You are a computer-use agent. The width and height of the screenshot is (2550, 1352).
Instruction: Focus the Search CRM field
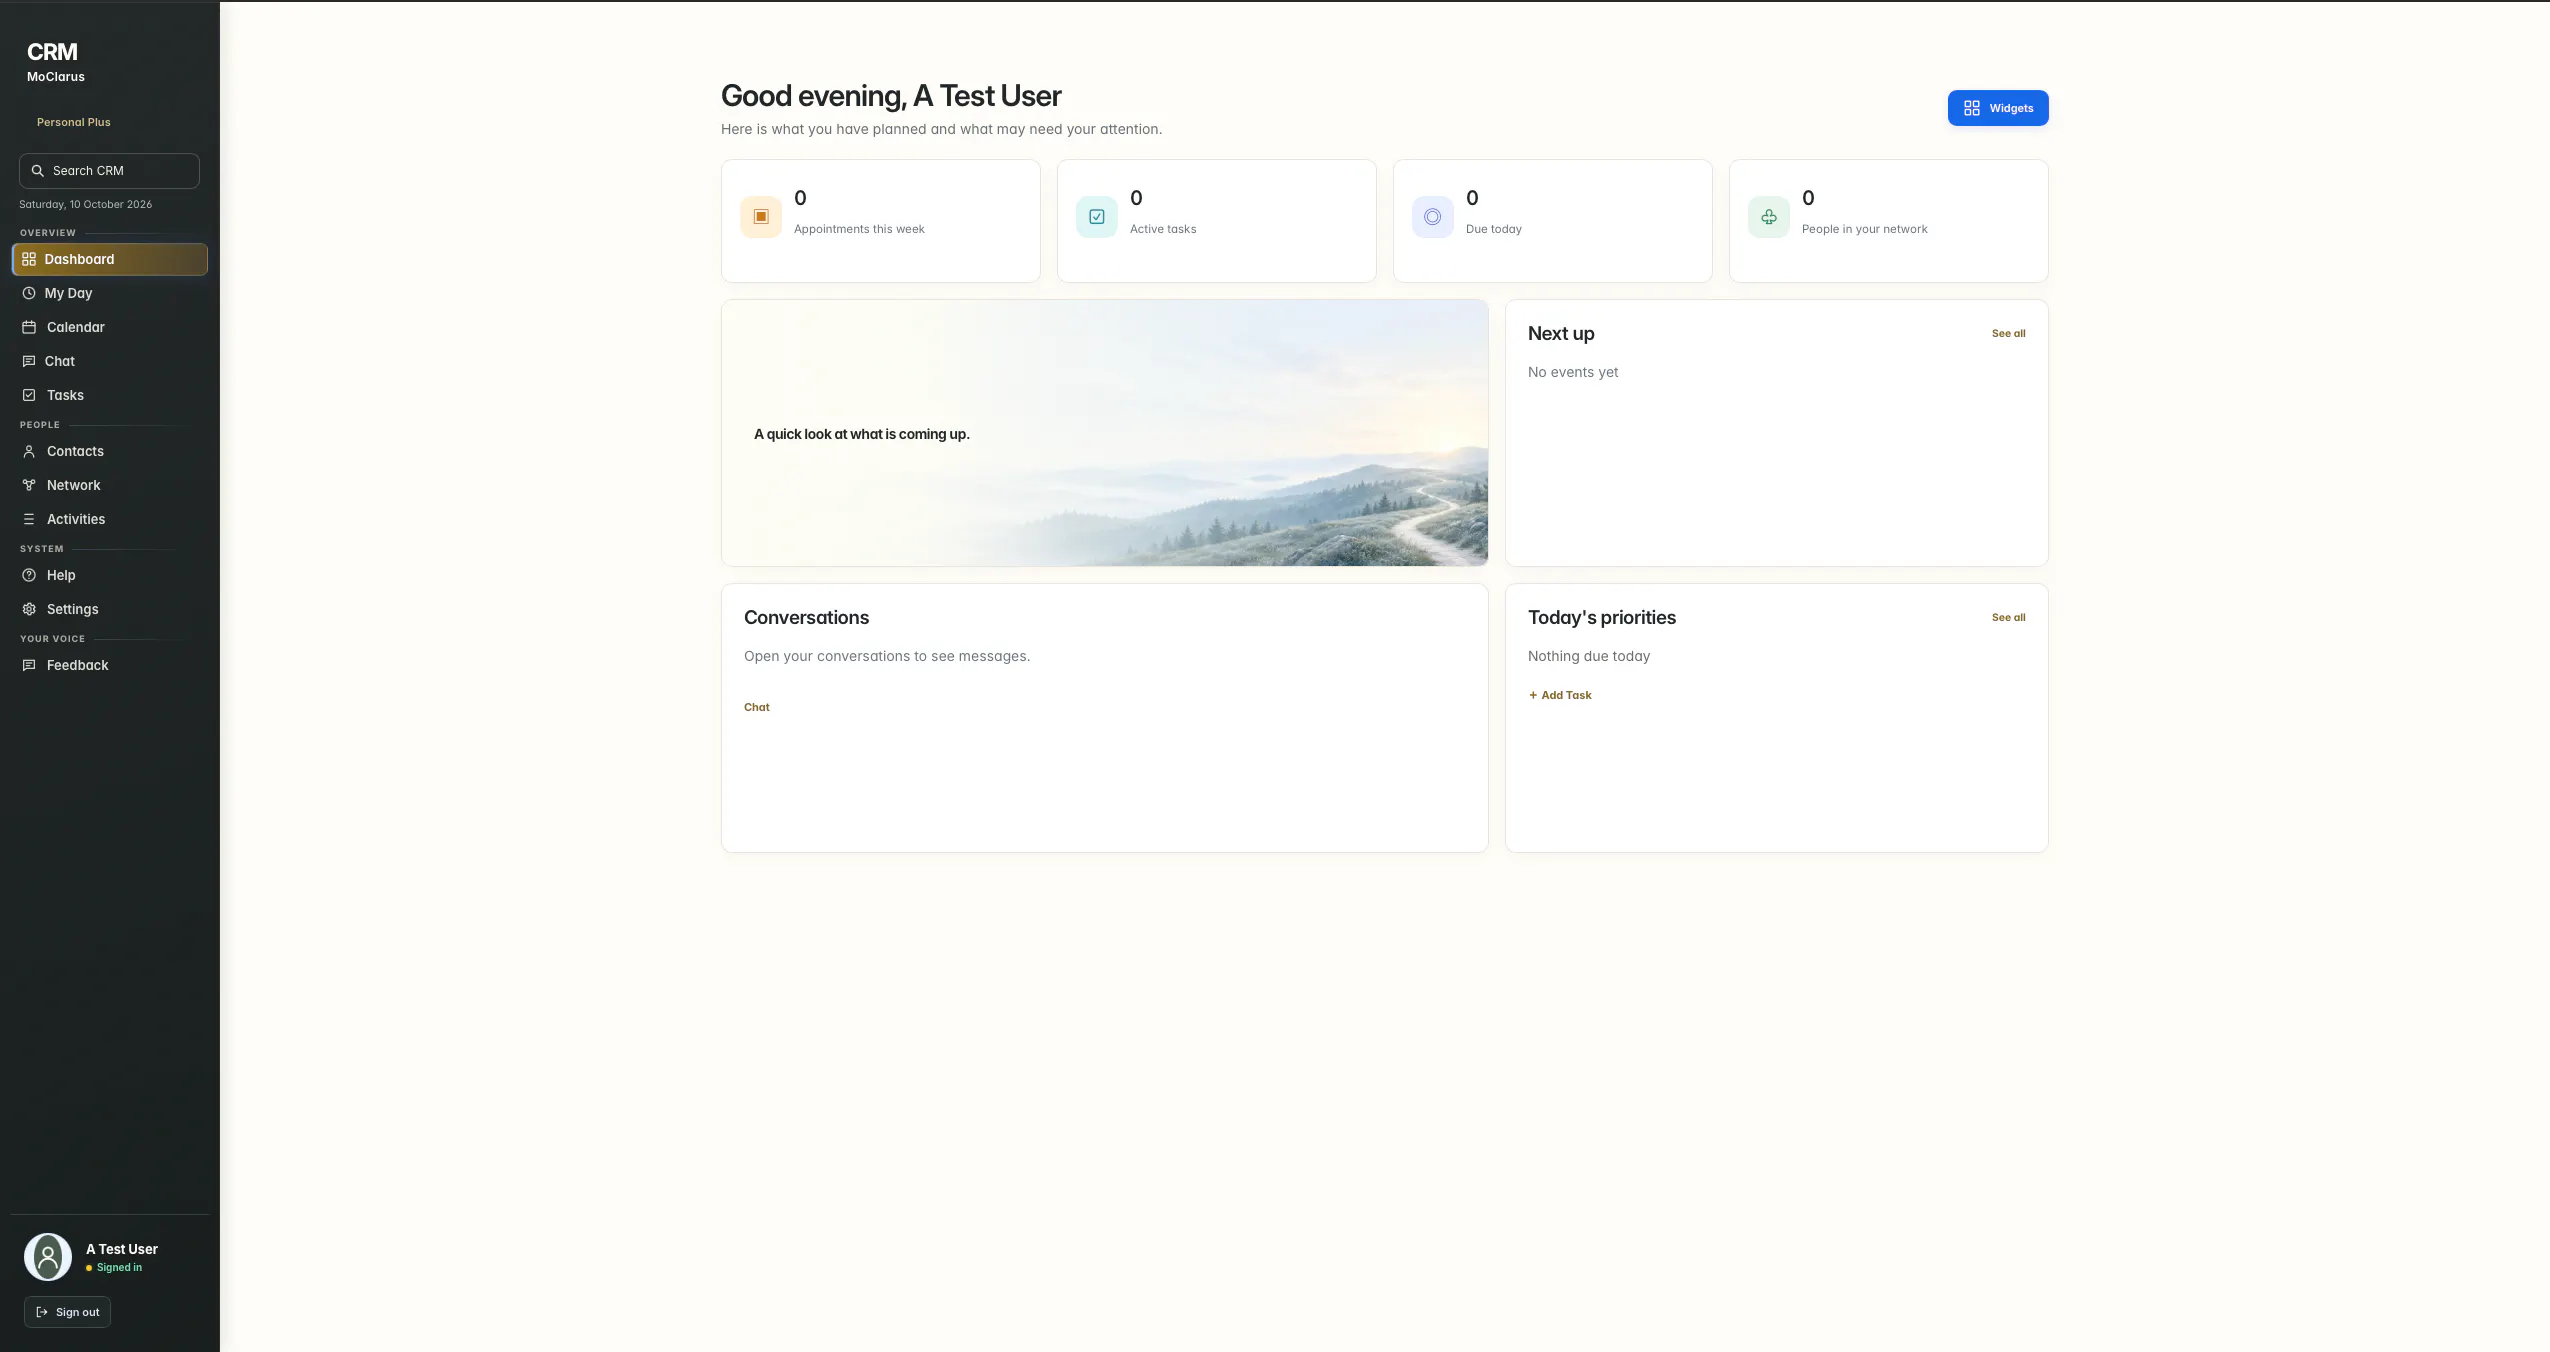[x=109, y=171]
